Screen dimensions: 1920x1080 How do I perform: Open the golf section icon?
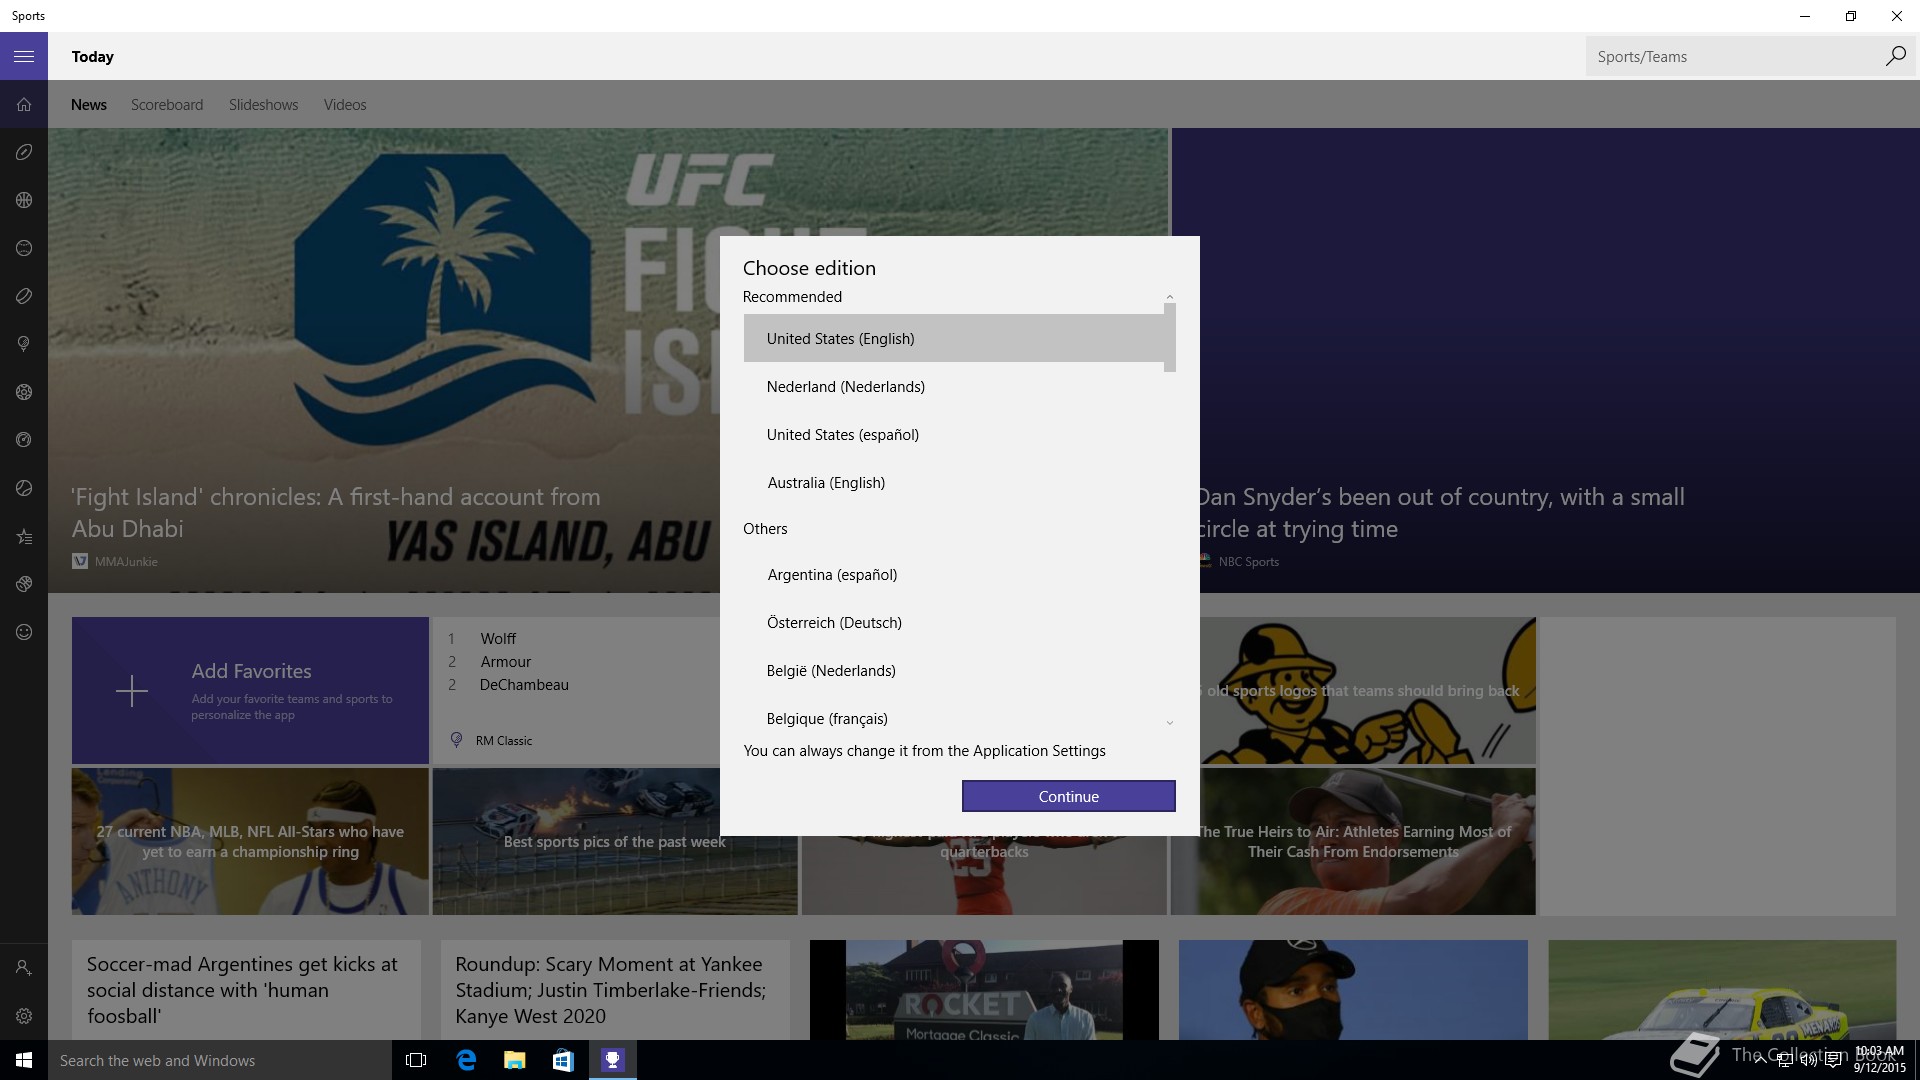point(24,344)
